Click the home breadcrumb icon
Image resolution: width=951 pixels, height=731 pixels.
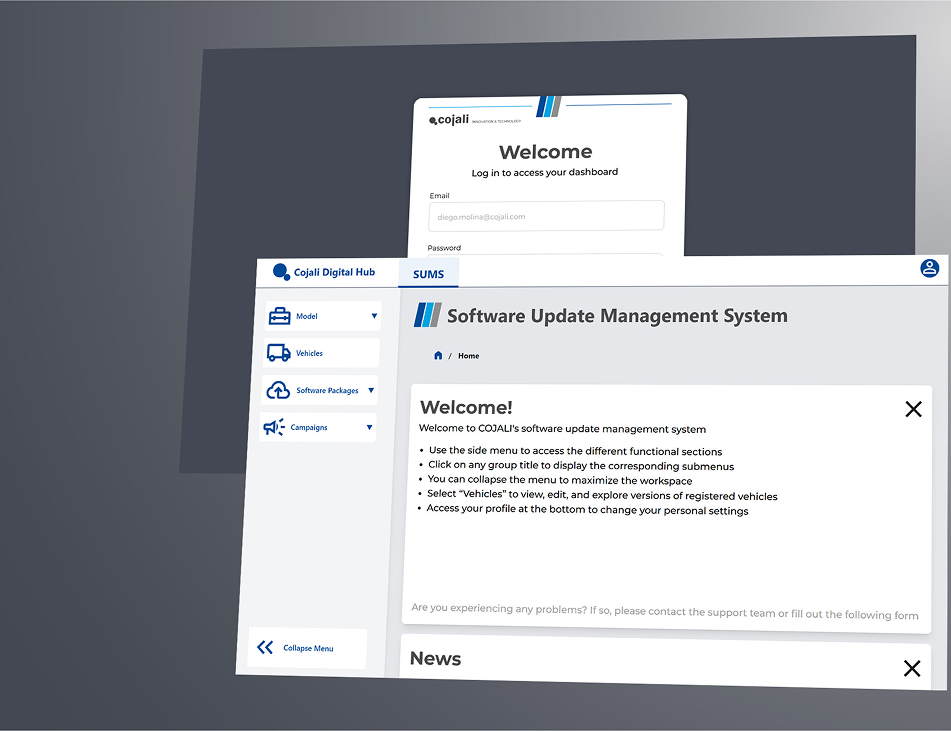click(x=438, y=356)
